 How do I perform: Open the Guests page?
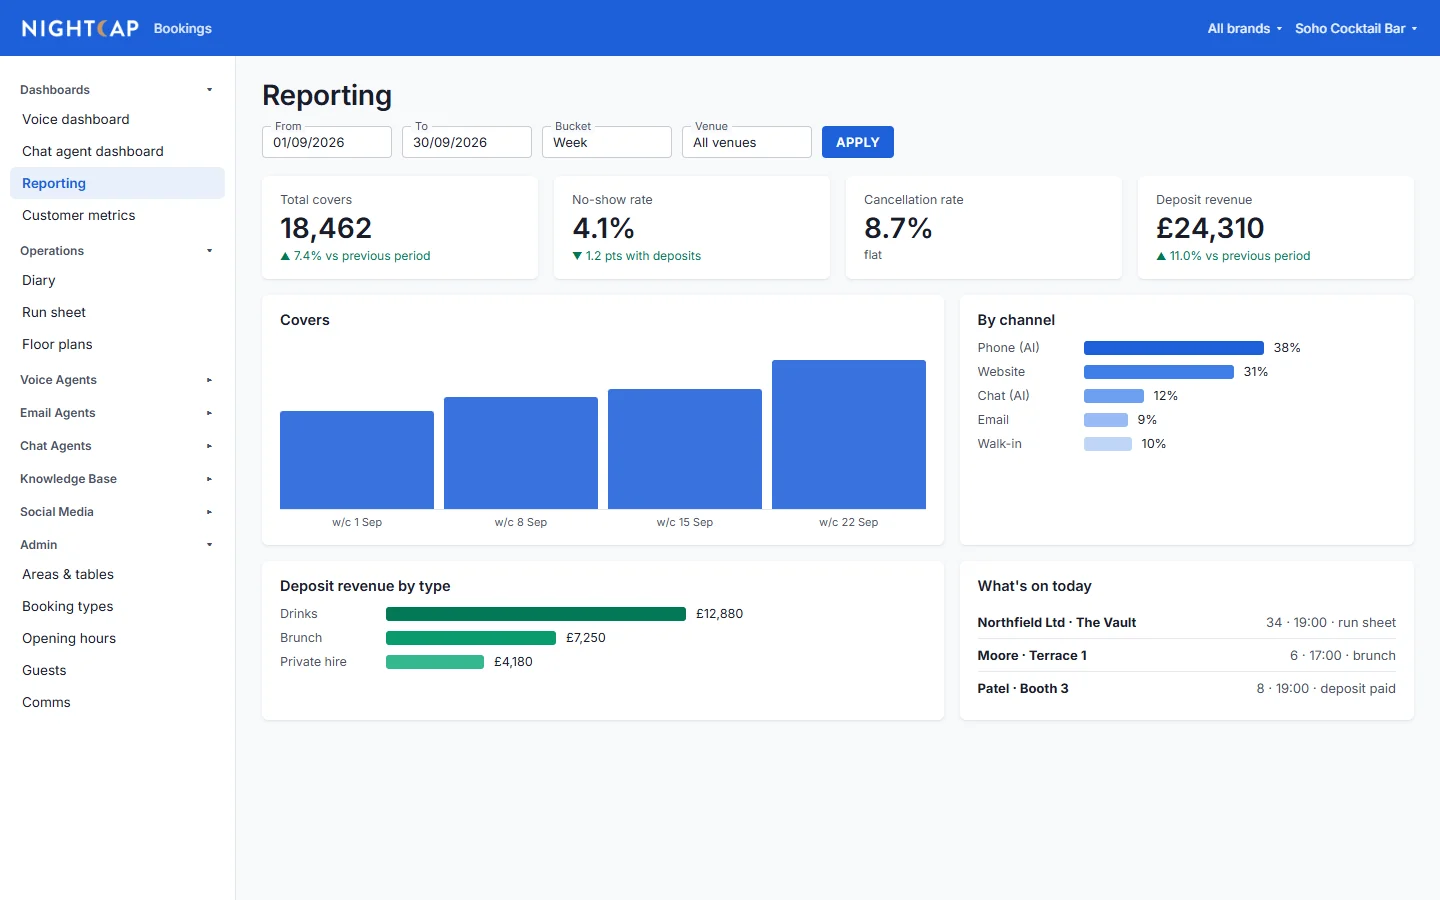(x=117, y=670)
